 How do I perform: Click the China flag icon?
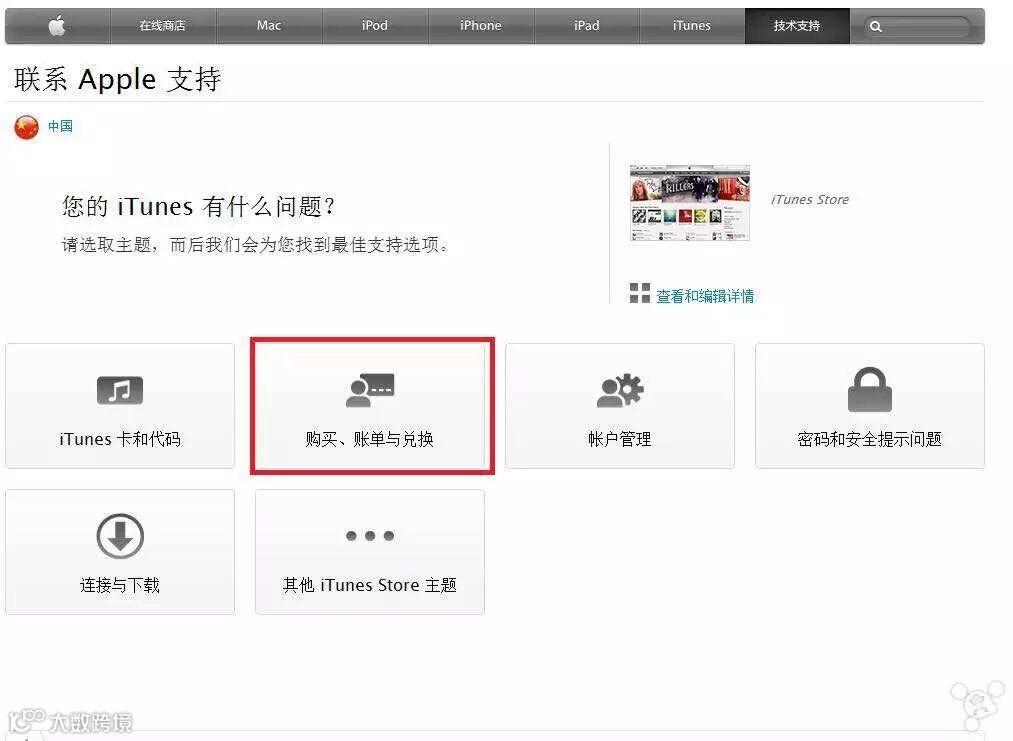tap(26, 127)
